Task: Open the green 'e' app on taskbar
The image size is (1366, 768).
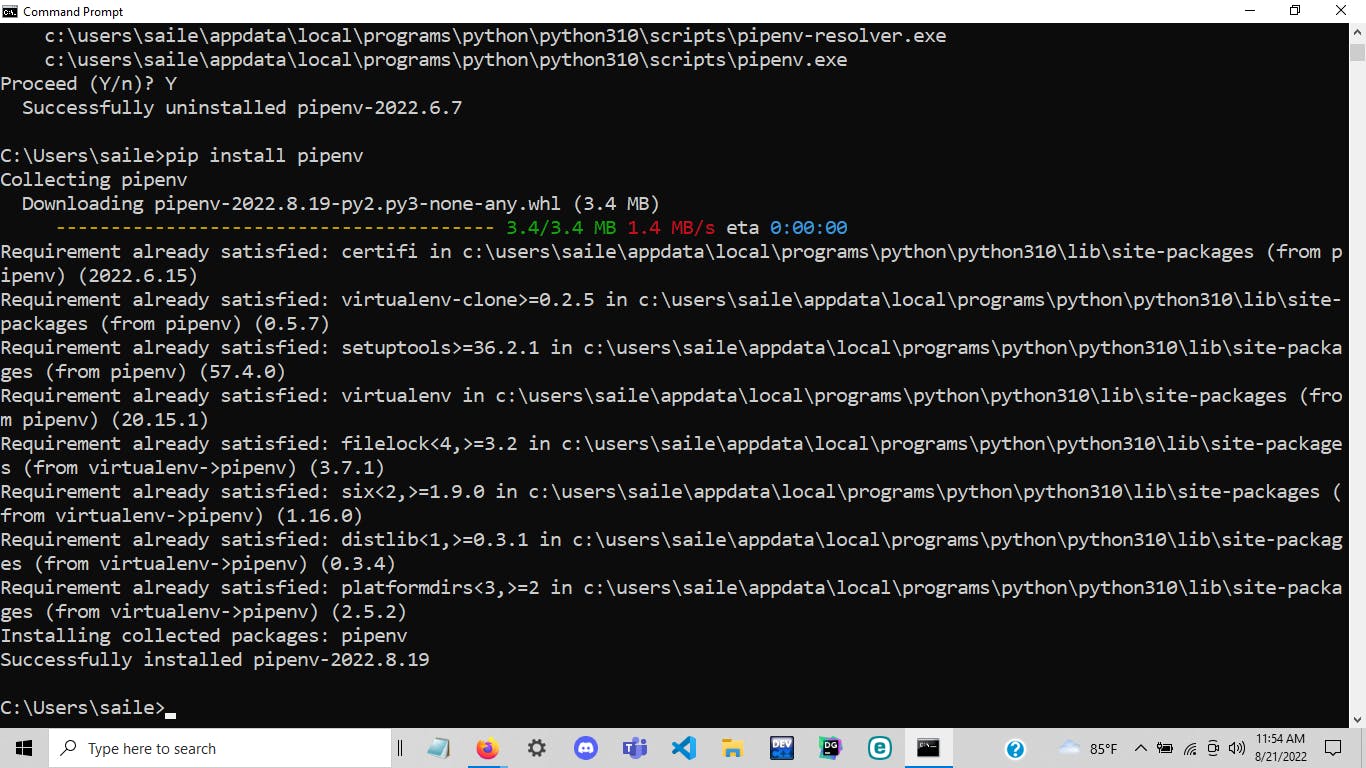Action: click(x=879, y=748)
